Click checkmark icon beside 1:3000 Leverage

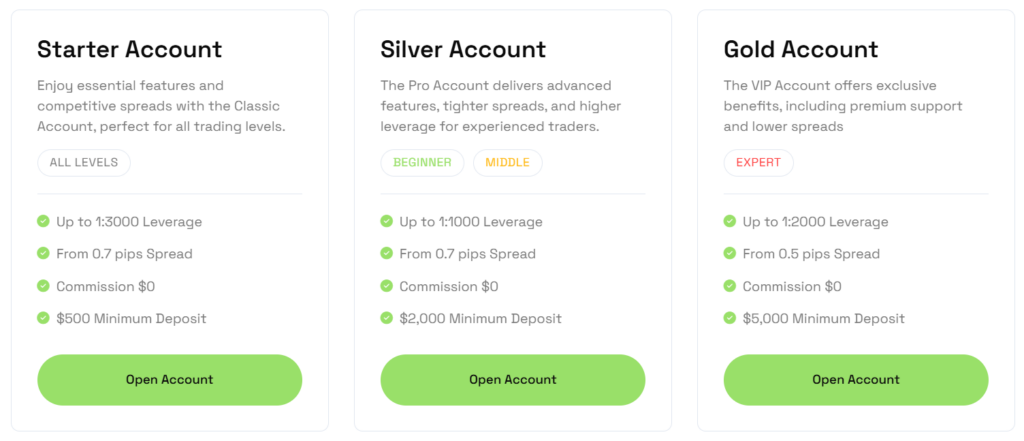point(43,222)
